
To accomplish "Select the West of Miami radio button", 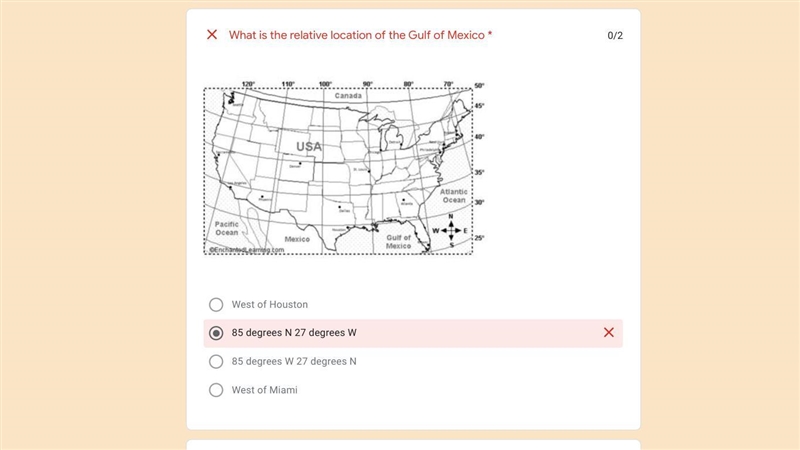I will click(x=216, y=390).
